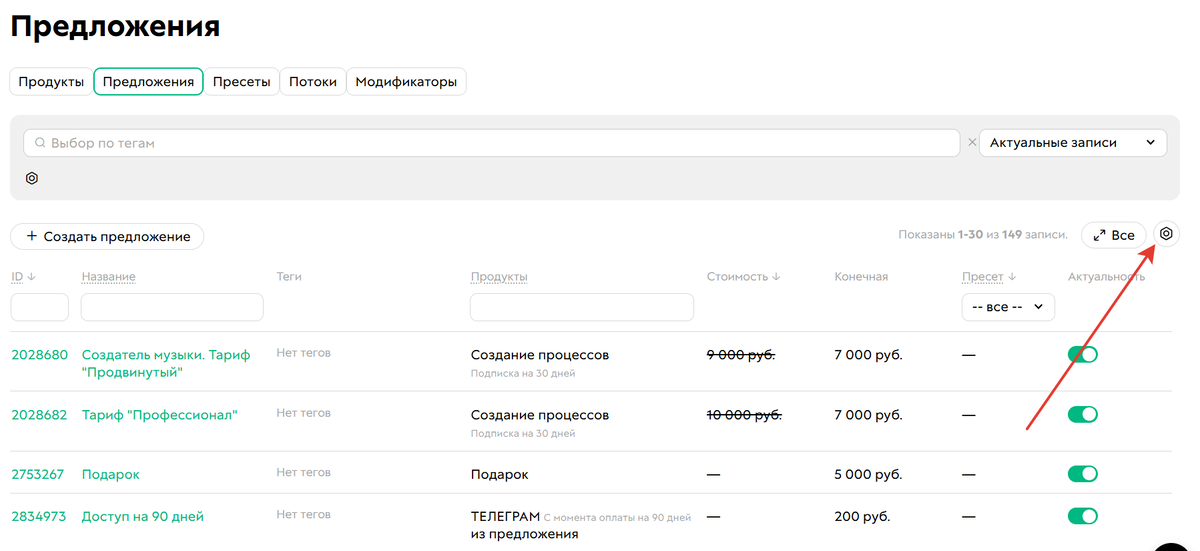1200x551 pixels.
Task: Open offer ID 2028680 link
Action: click(39, 354)
